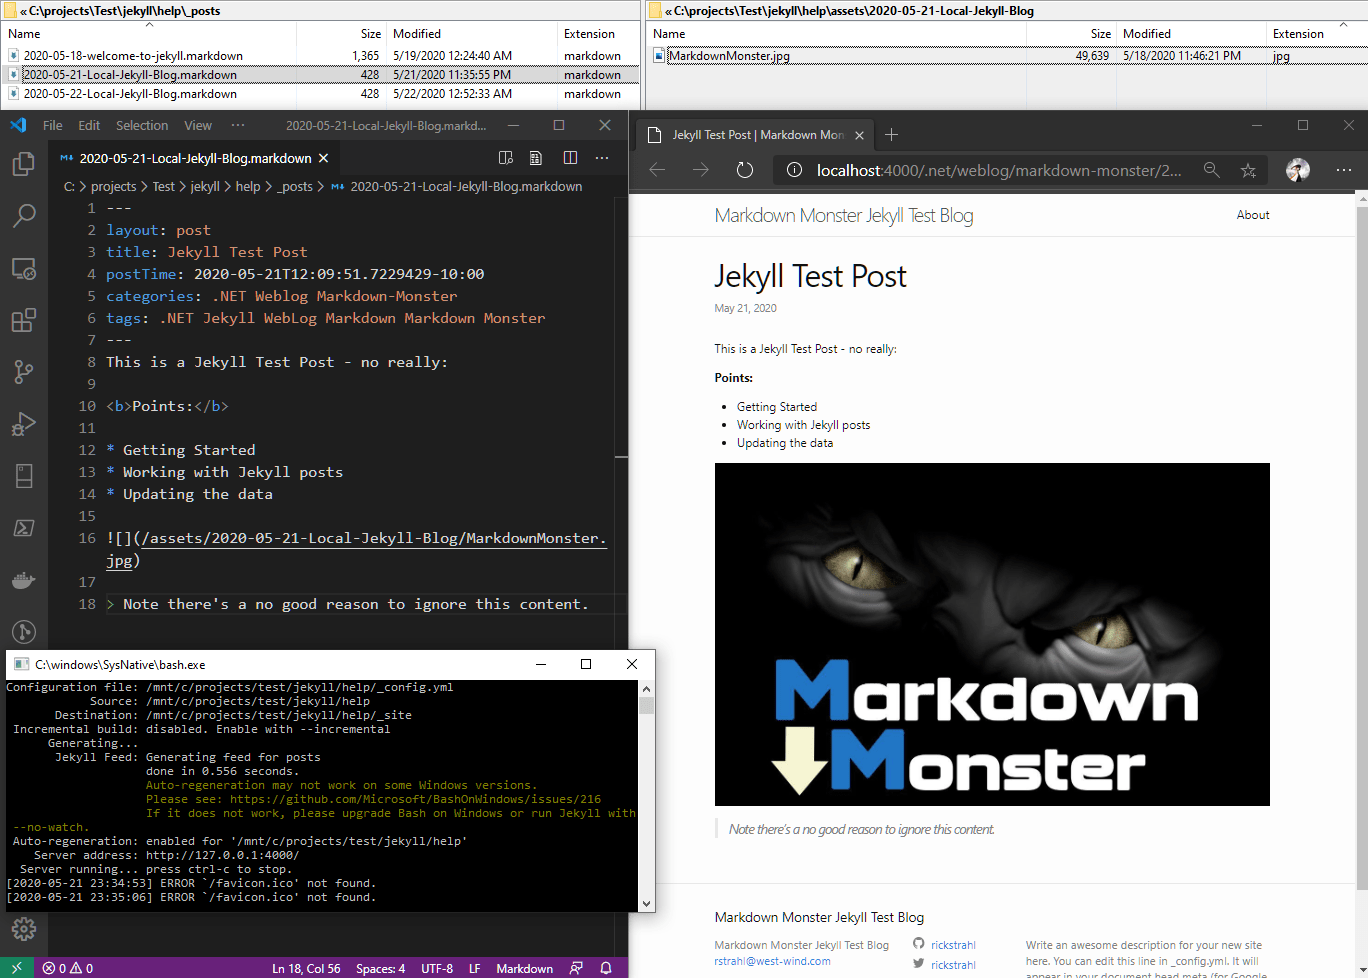Image resolution: width=1368 pixels, height=978 pixels.
Task: Click Ln 18, Col 56 in status bar
Action: (x=306, y=968)
